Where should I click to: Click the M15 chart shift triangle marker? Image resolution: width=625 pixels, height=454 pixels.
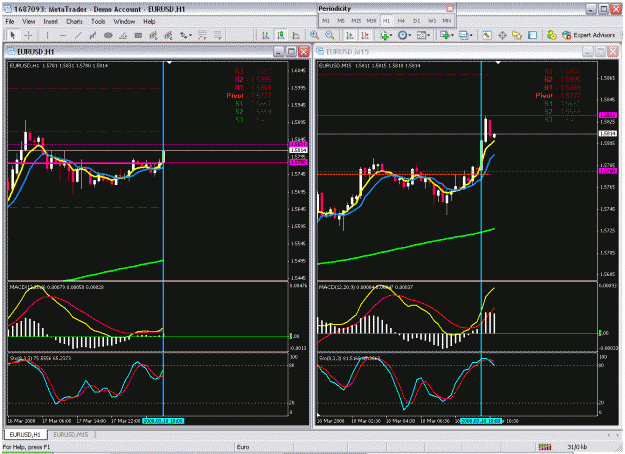(x=498, y=63)
